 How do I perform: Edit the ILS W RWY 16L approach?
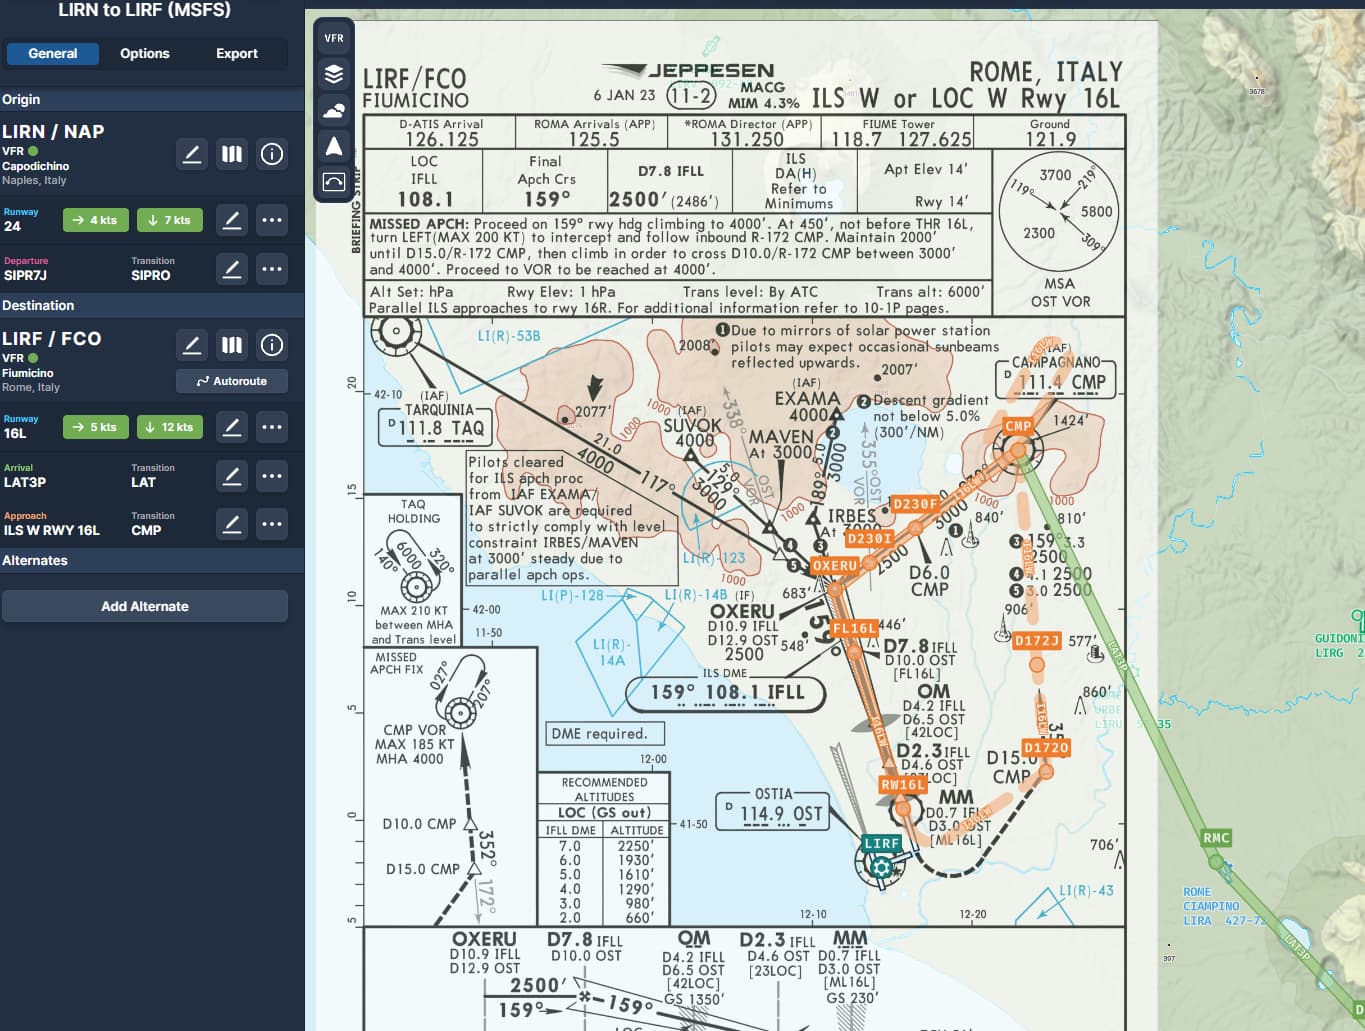click(232, 524)
